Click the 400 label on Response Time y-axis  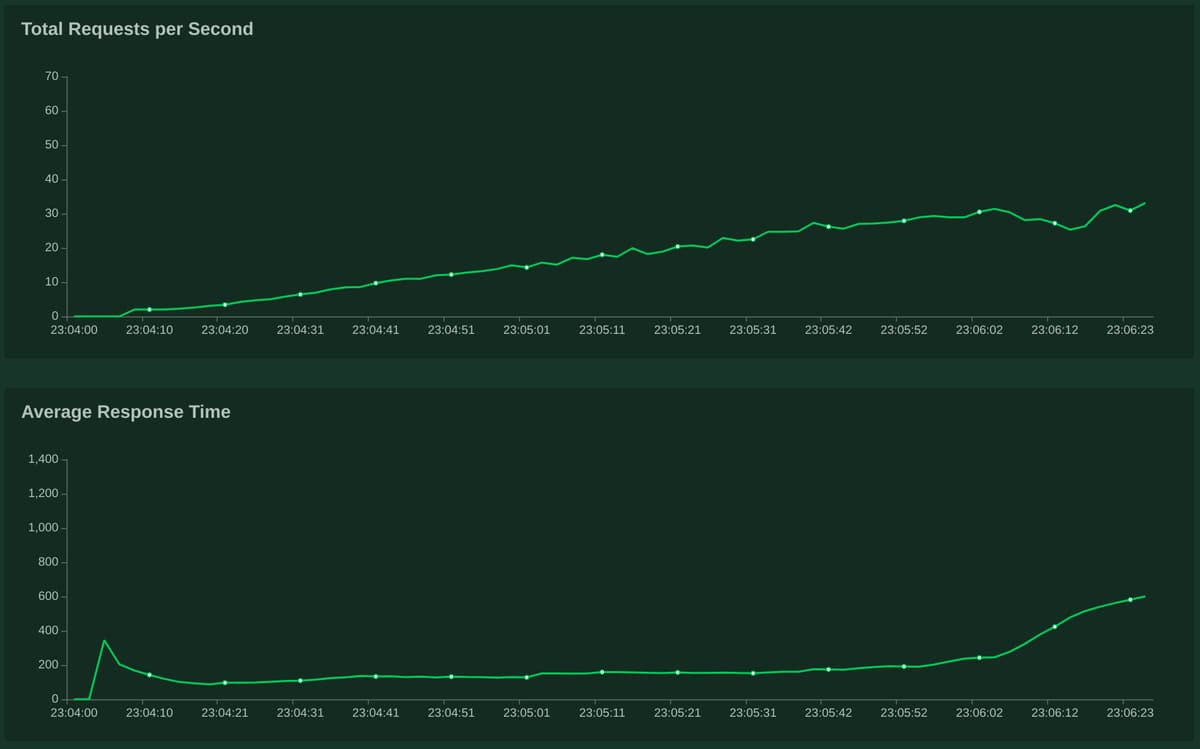[48, 631]
